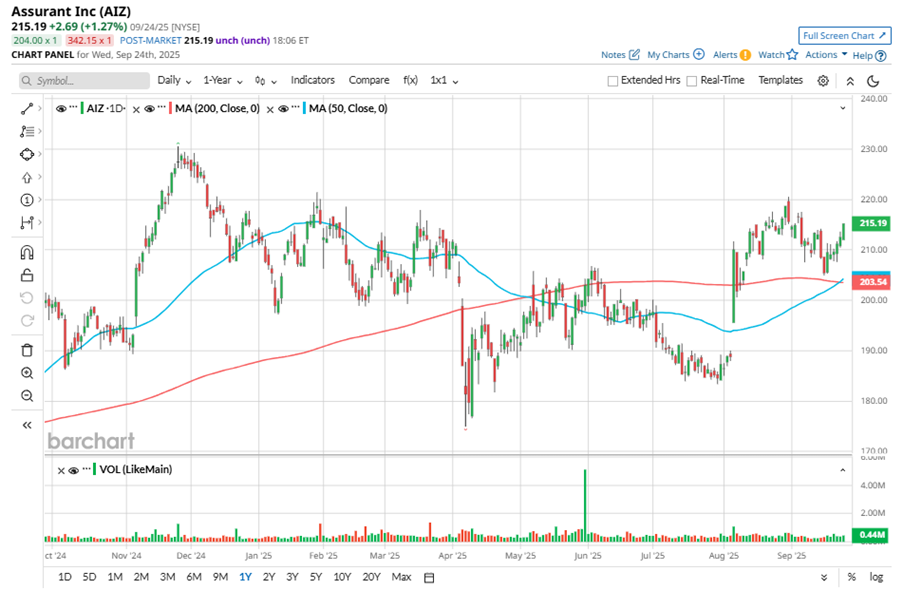The height and width of the screenshot is (590, 903).
Task: Toggle visibility eye of MA 50
Action: coord(283,108)
